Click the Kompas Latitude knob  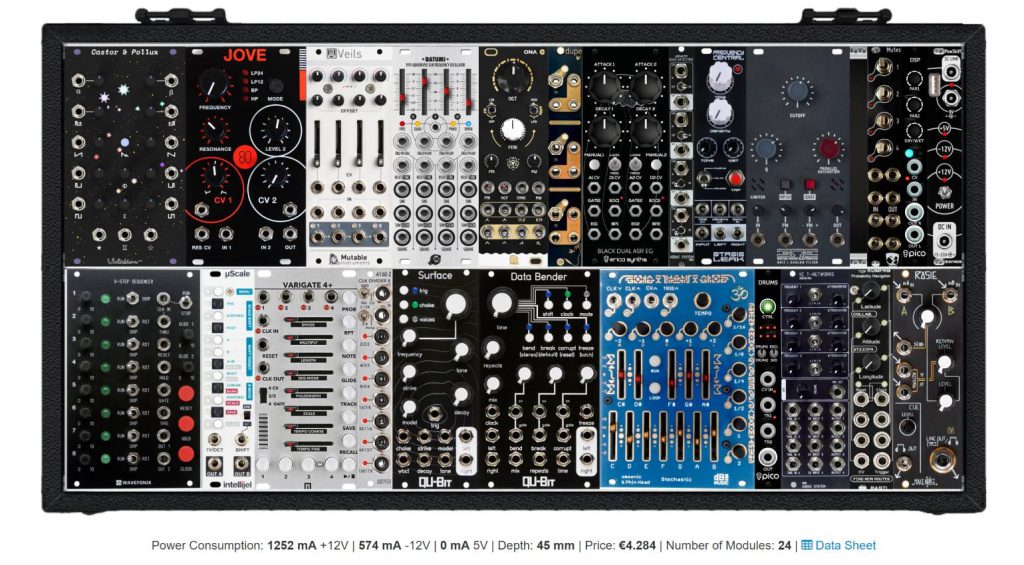871,292
